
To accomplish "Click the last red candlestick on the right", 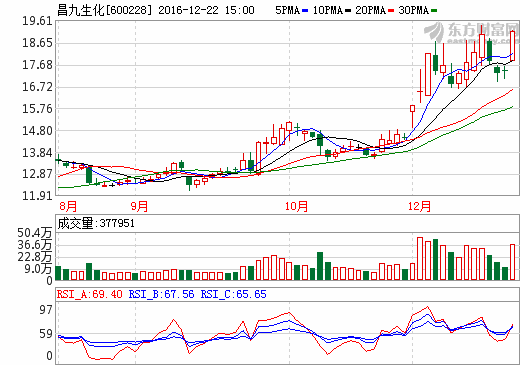I will (x=513, y=46).
